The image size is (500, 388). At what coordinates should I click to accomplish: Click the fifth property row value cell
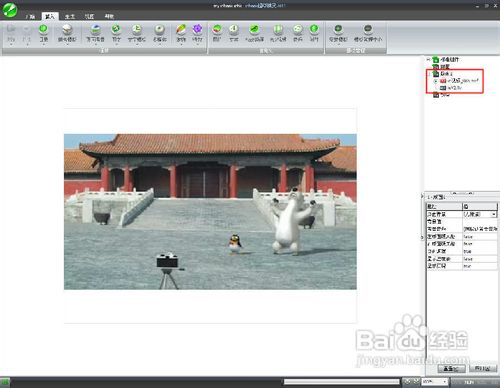[480, 244]
